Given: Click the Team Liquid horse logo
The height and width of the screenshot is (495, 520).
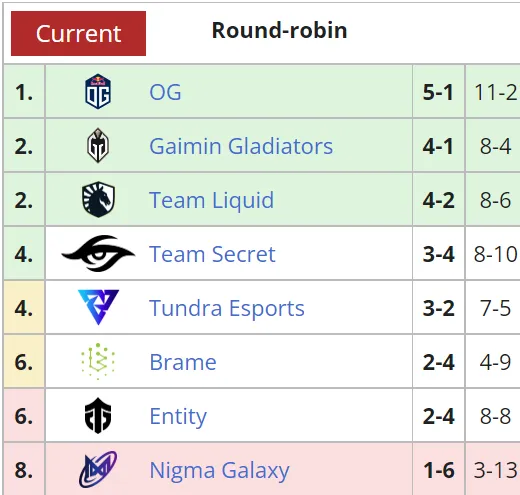Looking at the screenshot, I should tap(98, 200).
